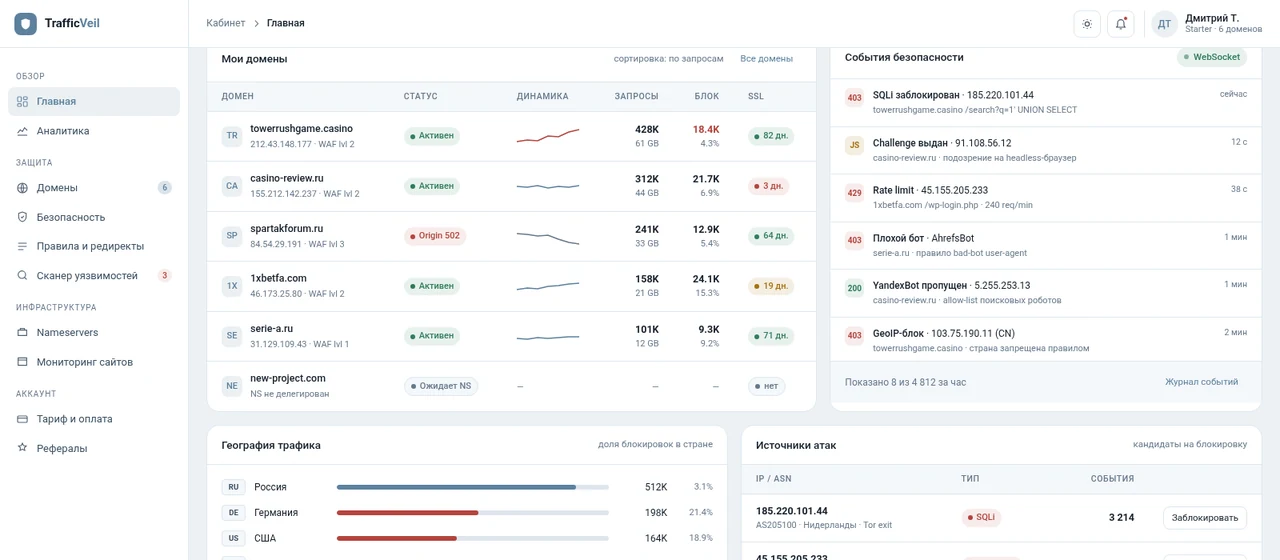Change сортировка: по запросам sorting

coord(668,59)
